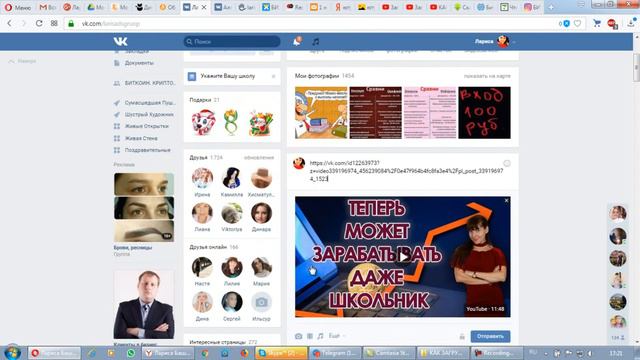Click the Отправить button

click(490, 336)
